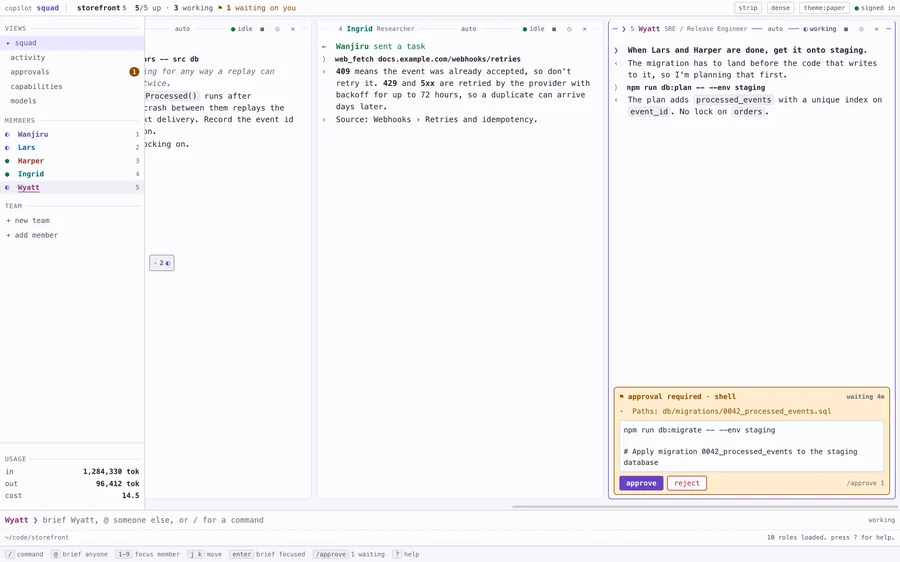Select member Harper
The height and width of the screenshot is (562, 900).
(x=72, y=161)
